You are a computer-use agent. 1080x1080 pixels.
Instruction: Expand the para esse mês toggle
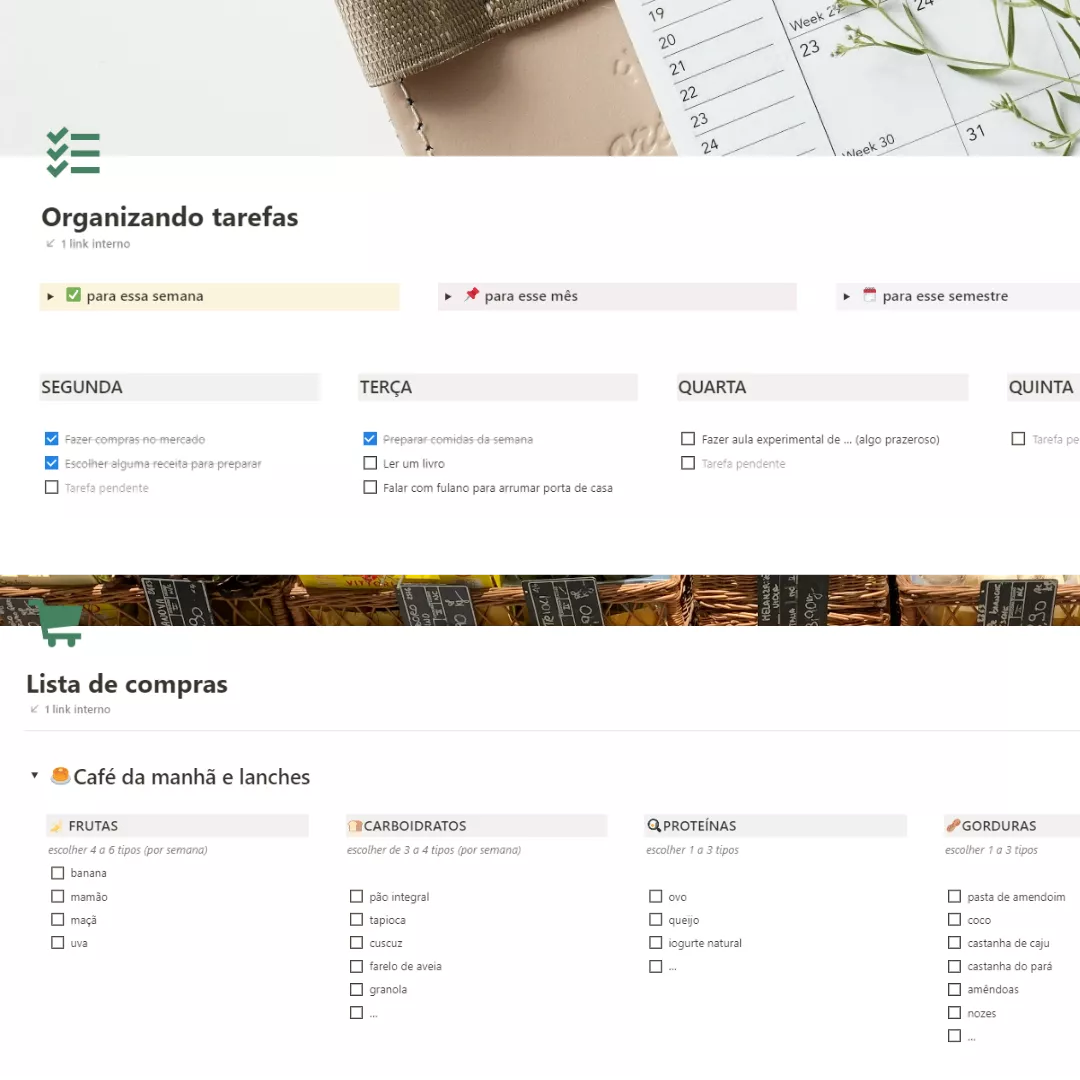click(x=448, y=297)
